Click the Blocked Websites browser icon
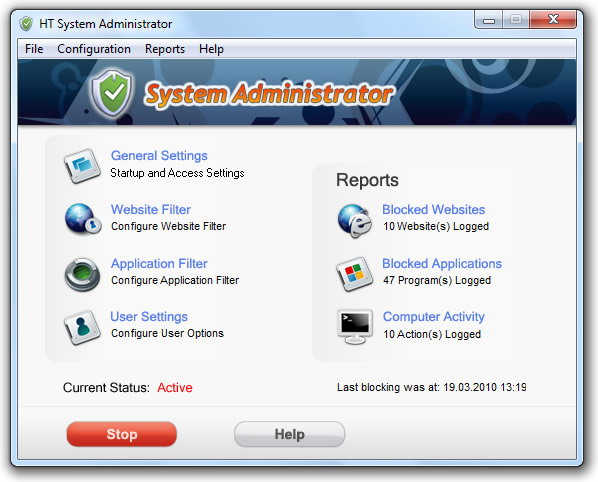 click(x=355, y=221)
